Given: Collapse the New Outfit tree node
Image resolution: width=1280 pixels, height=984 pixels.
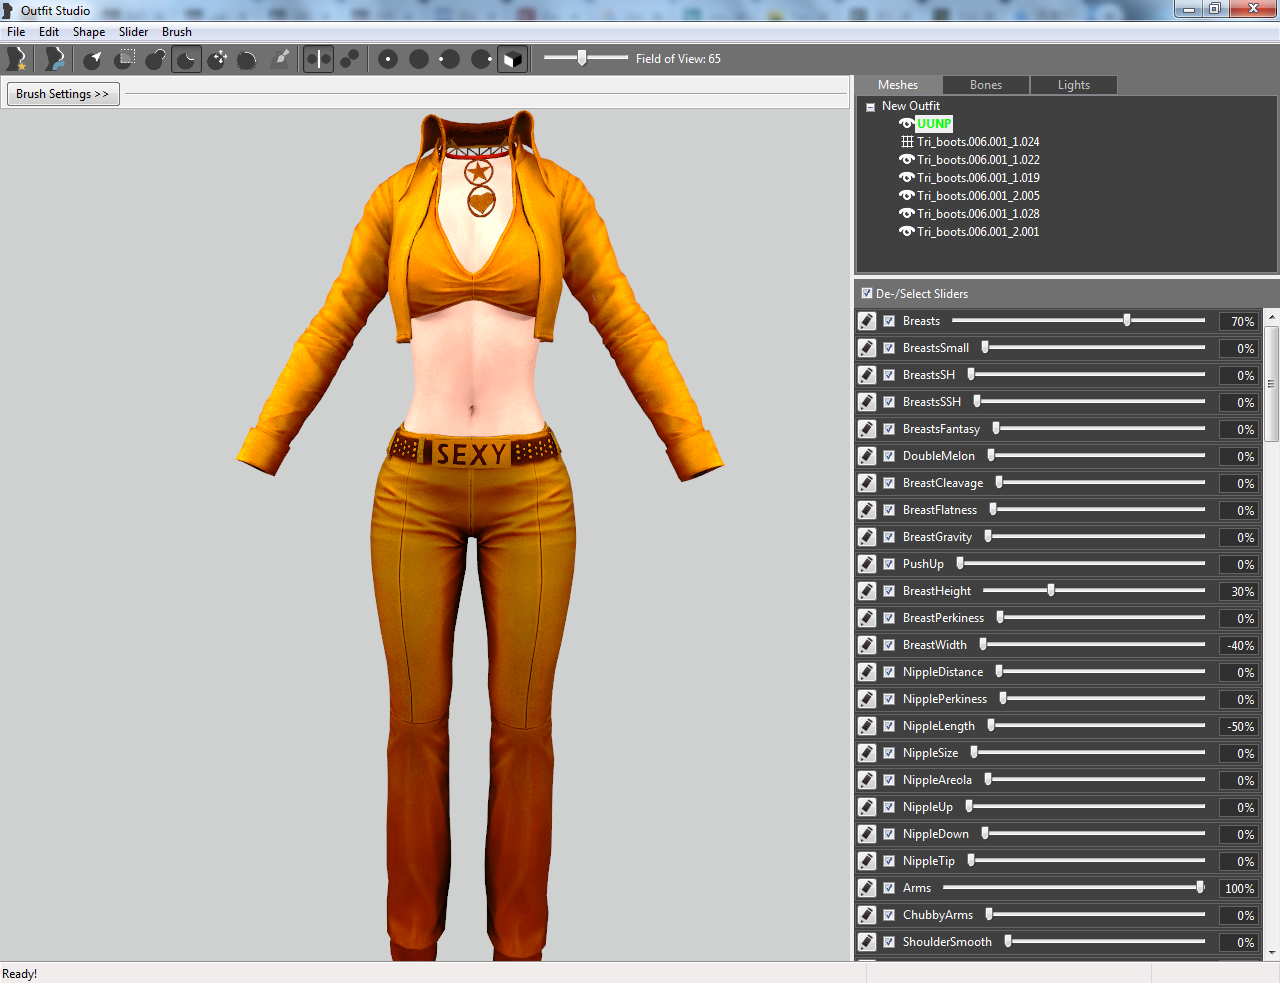Looking at the screenshot, I should (x=870, y=107).
